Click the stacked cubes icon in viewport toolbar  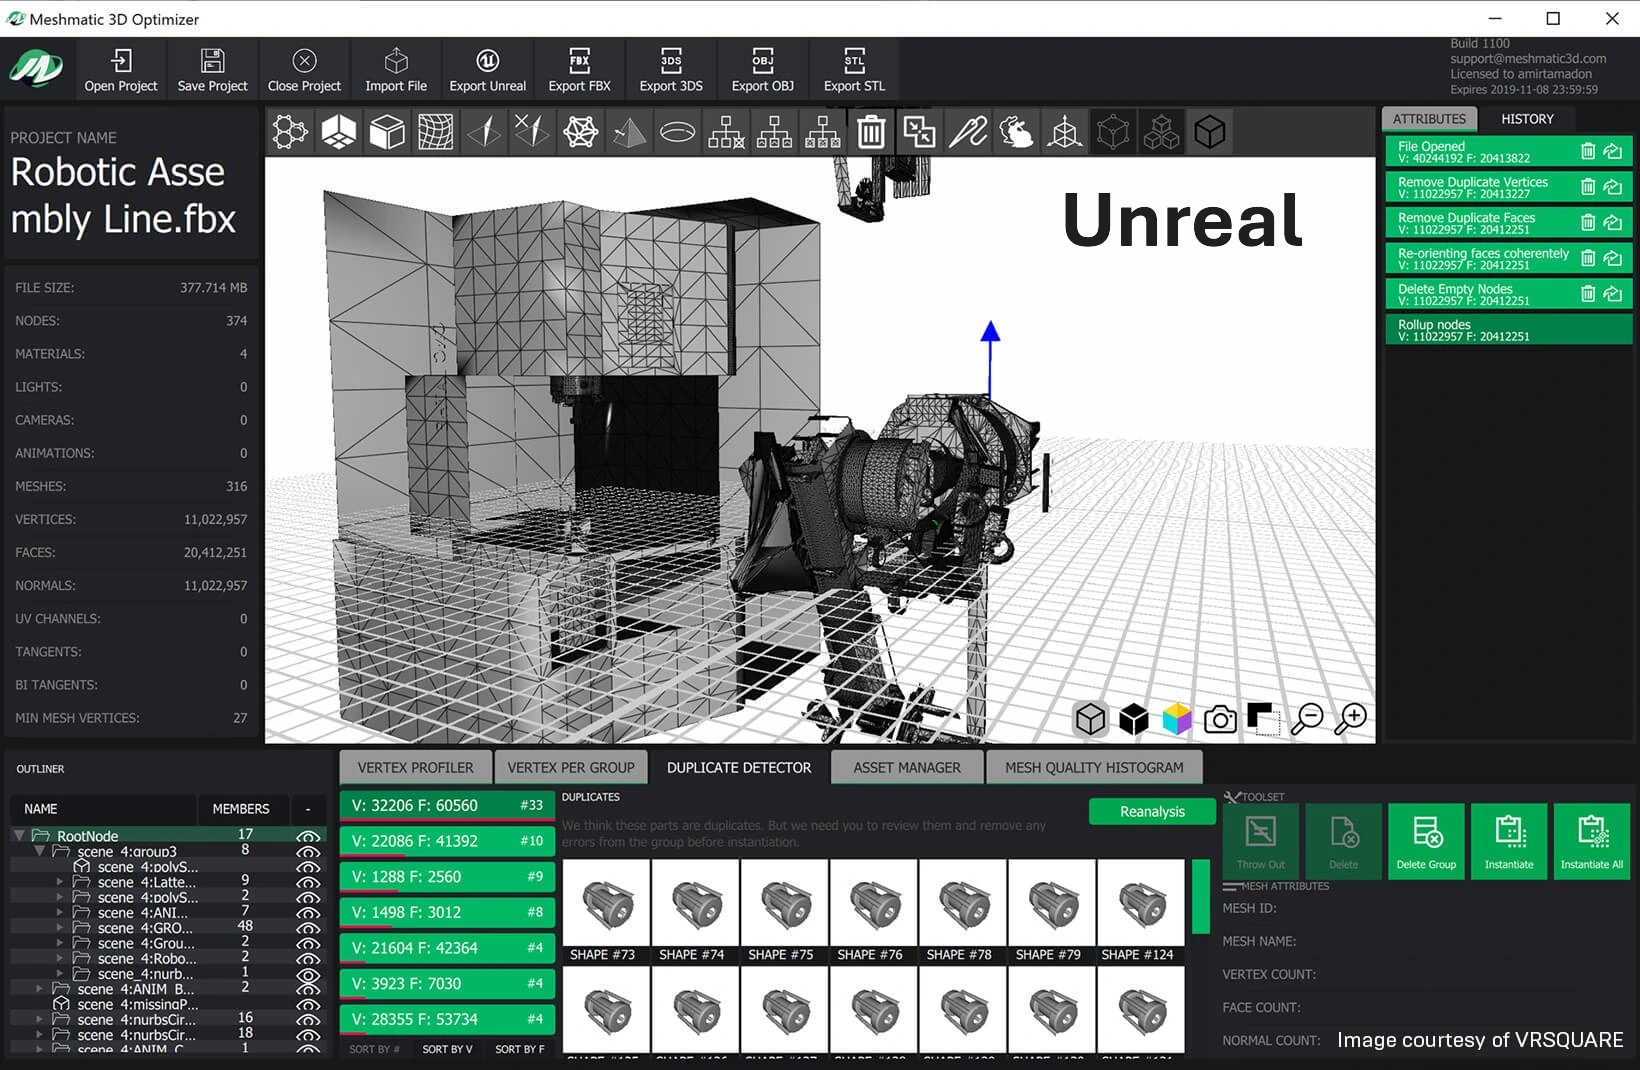pyautogui.click(x=1161, y=132)
